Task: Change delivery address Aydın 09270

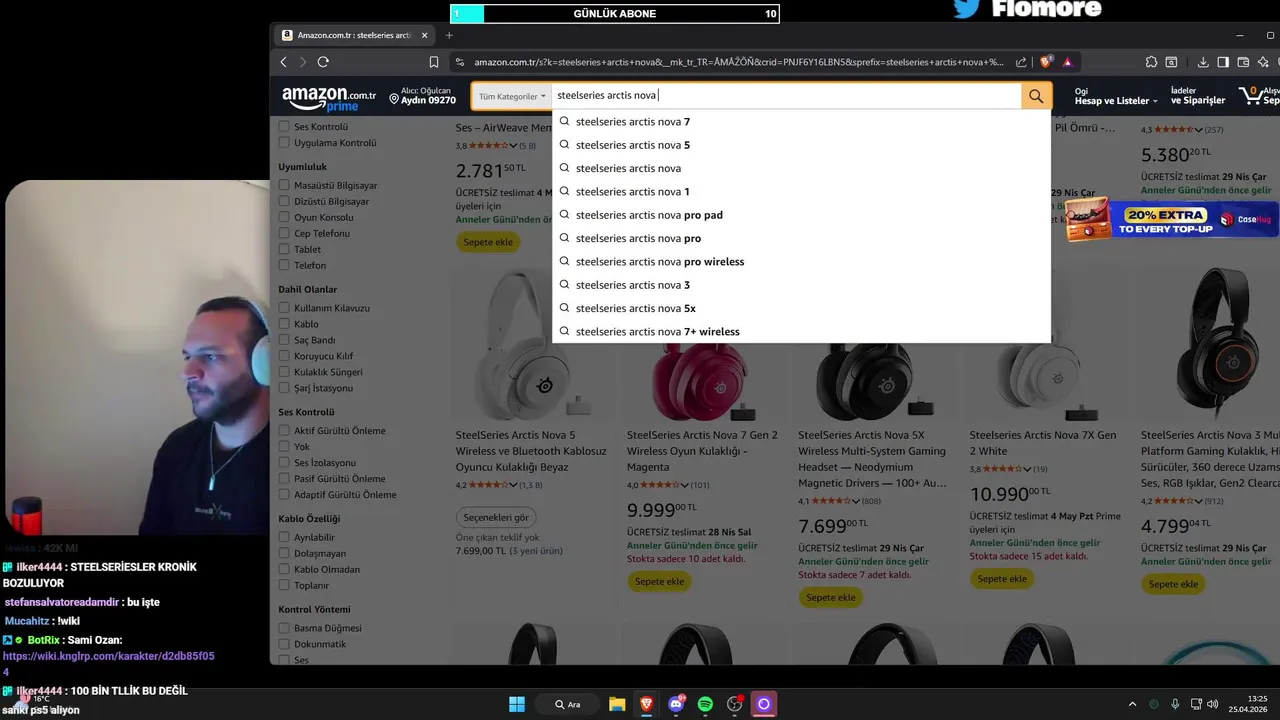Action: click(x=422, y=96)
